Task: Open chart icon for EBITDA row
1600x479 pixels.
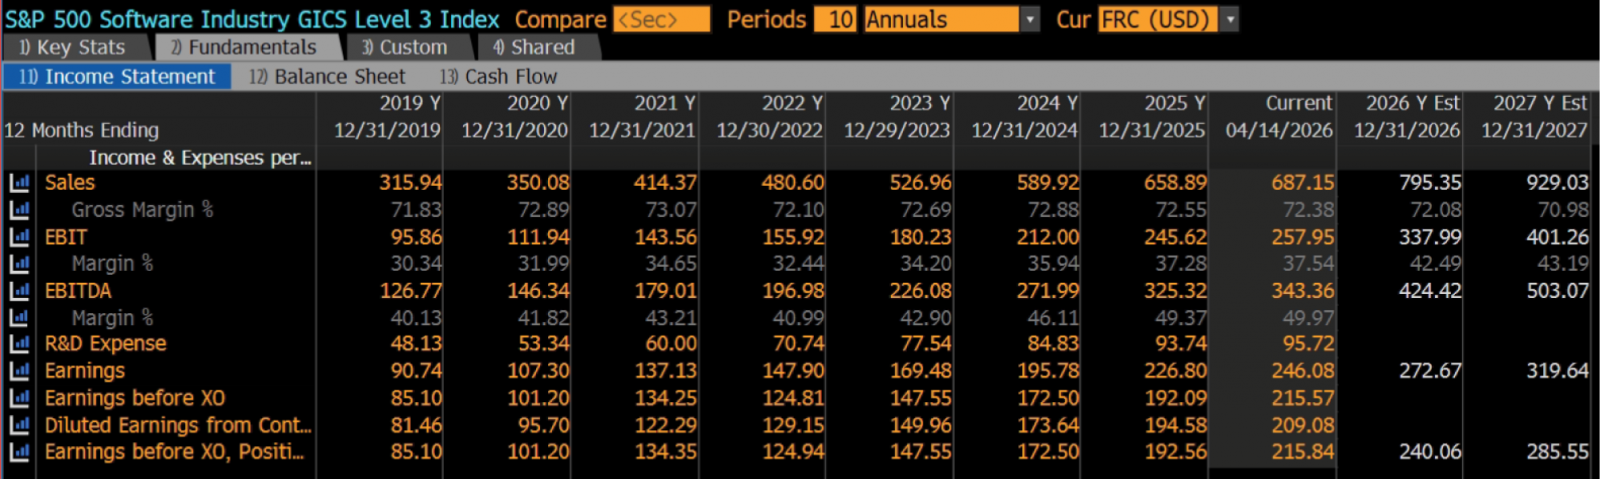Action: pyautogui.click(x=19, y=291)
